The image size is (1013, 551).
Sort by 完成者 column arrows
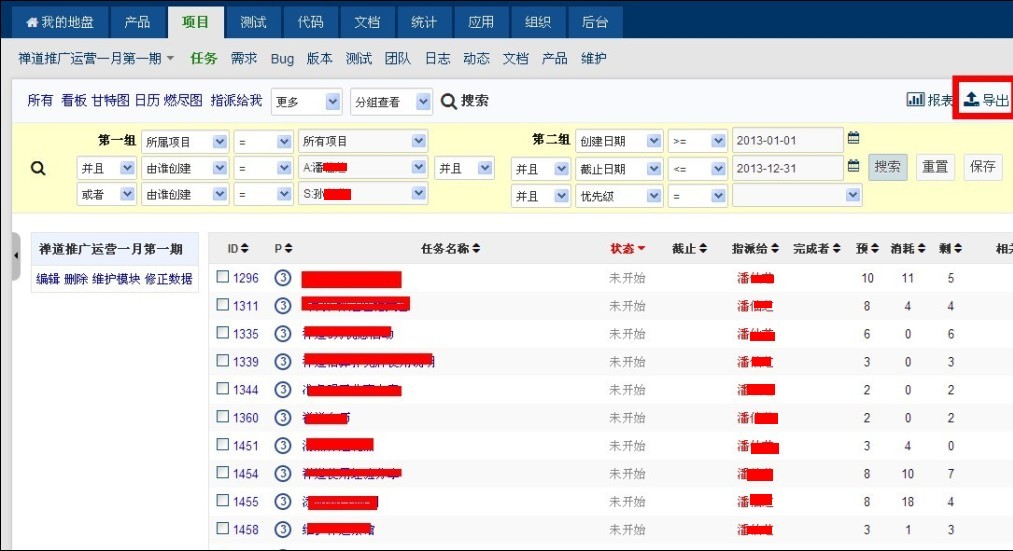point(837,249)
